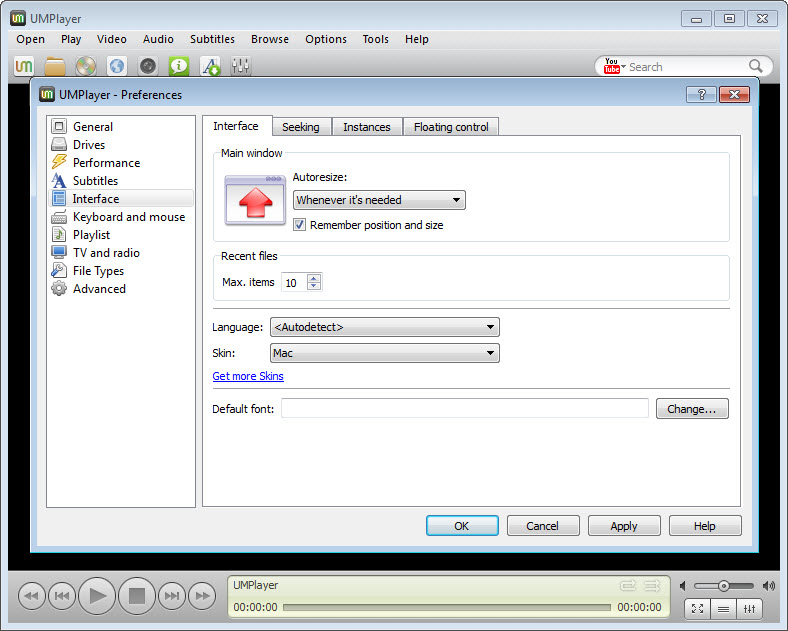Viewport: 788px width, 631px height.
Task: Click the rewind playback button
Action: [32, 596]
